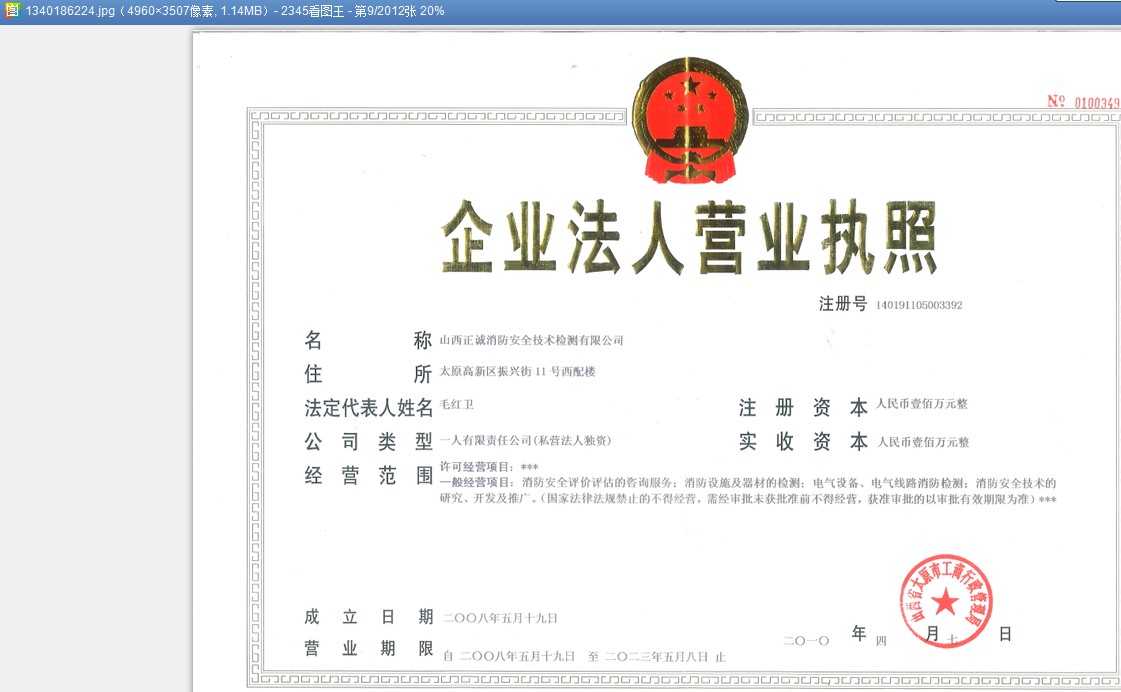Click the national emblem on the license

[x=690, y=120]
